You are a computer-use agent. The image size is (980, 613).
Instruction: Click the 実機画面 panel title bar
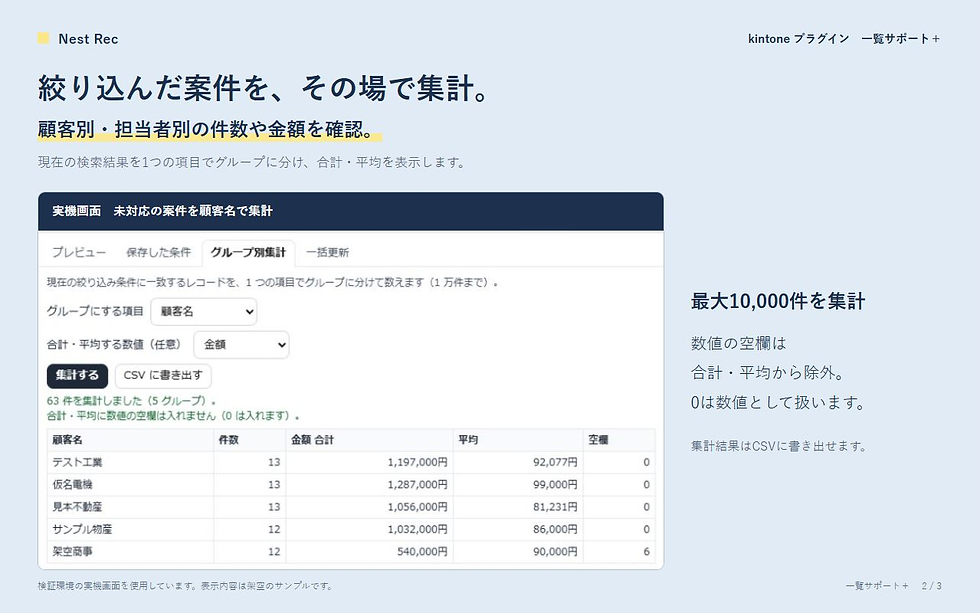click(351, 211)
